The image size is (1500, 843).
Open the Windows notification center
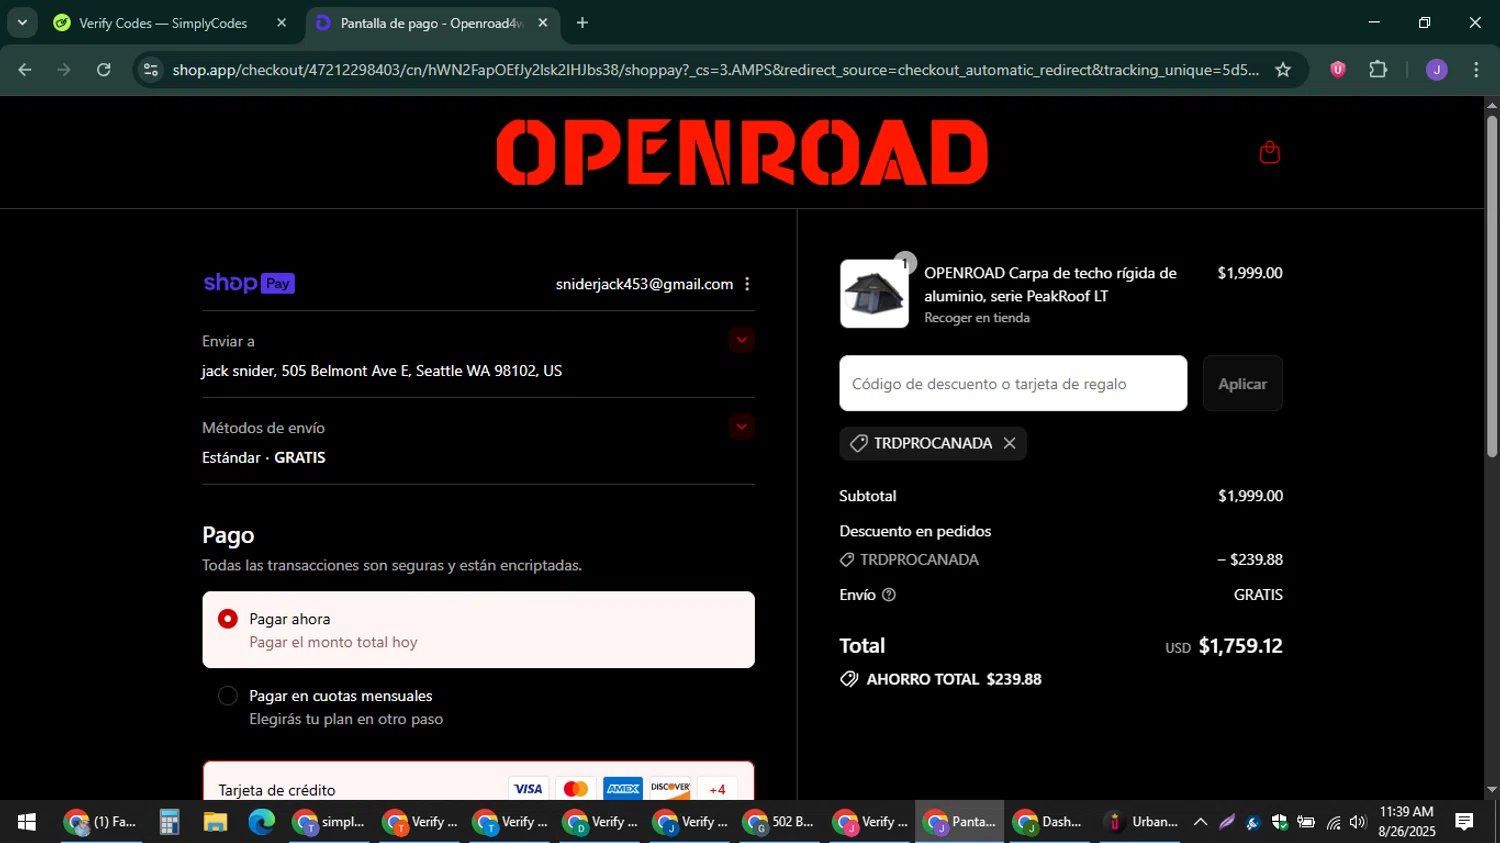[x=1464, y=822]
